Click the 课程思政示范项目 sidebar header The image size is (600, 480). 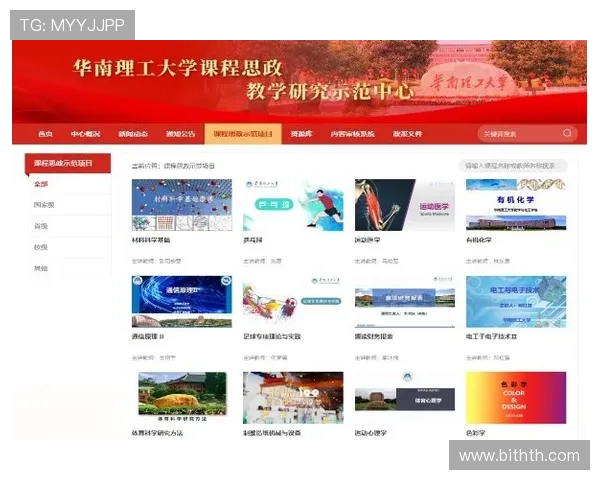(x=68, y=163)
